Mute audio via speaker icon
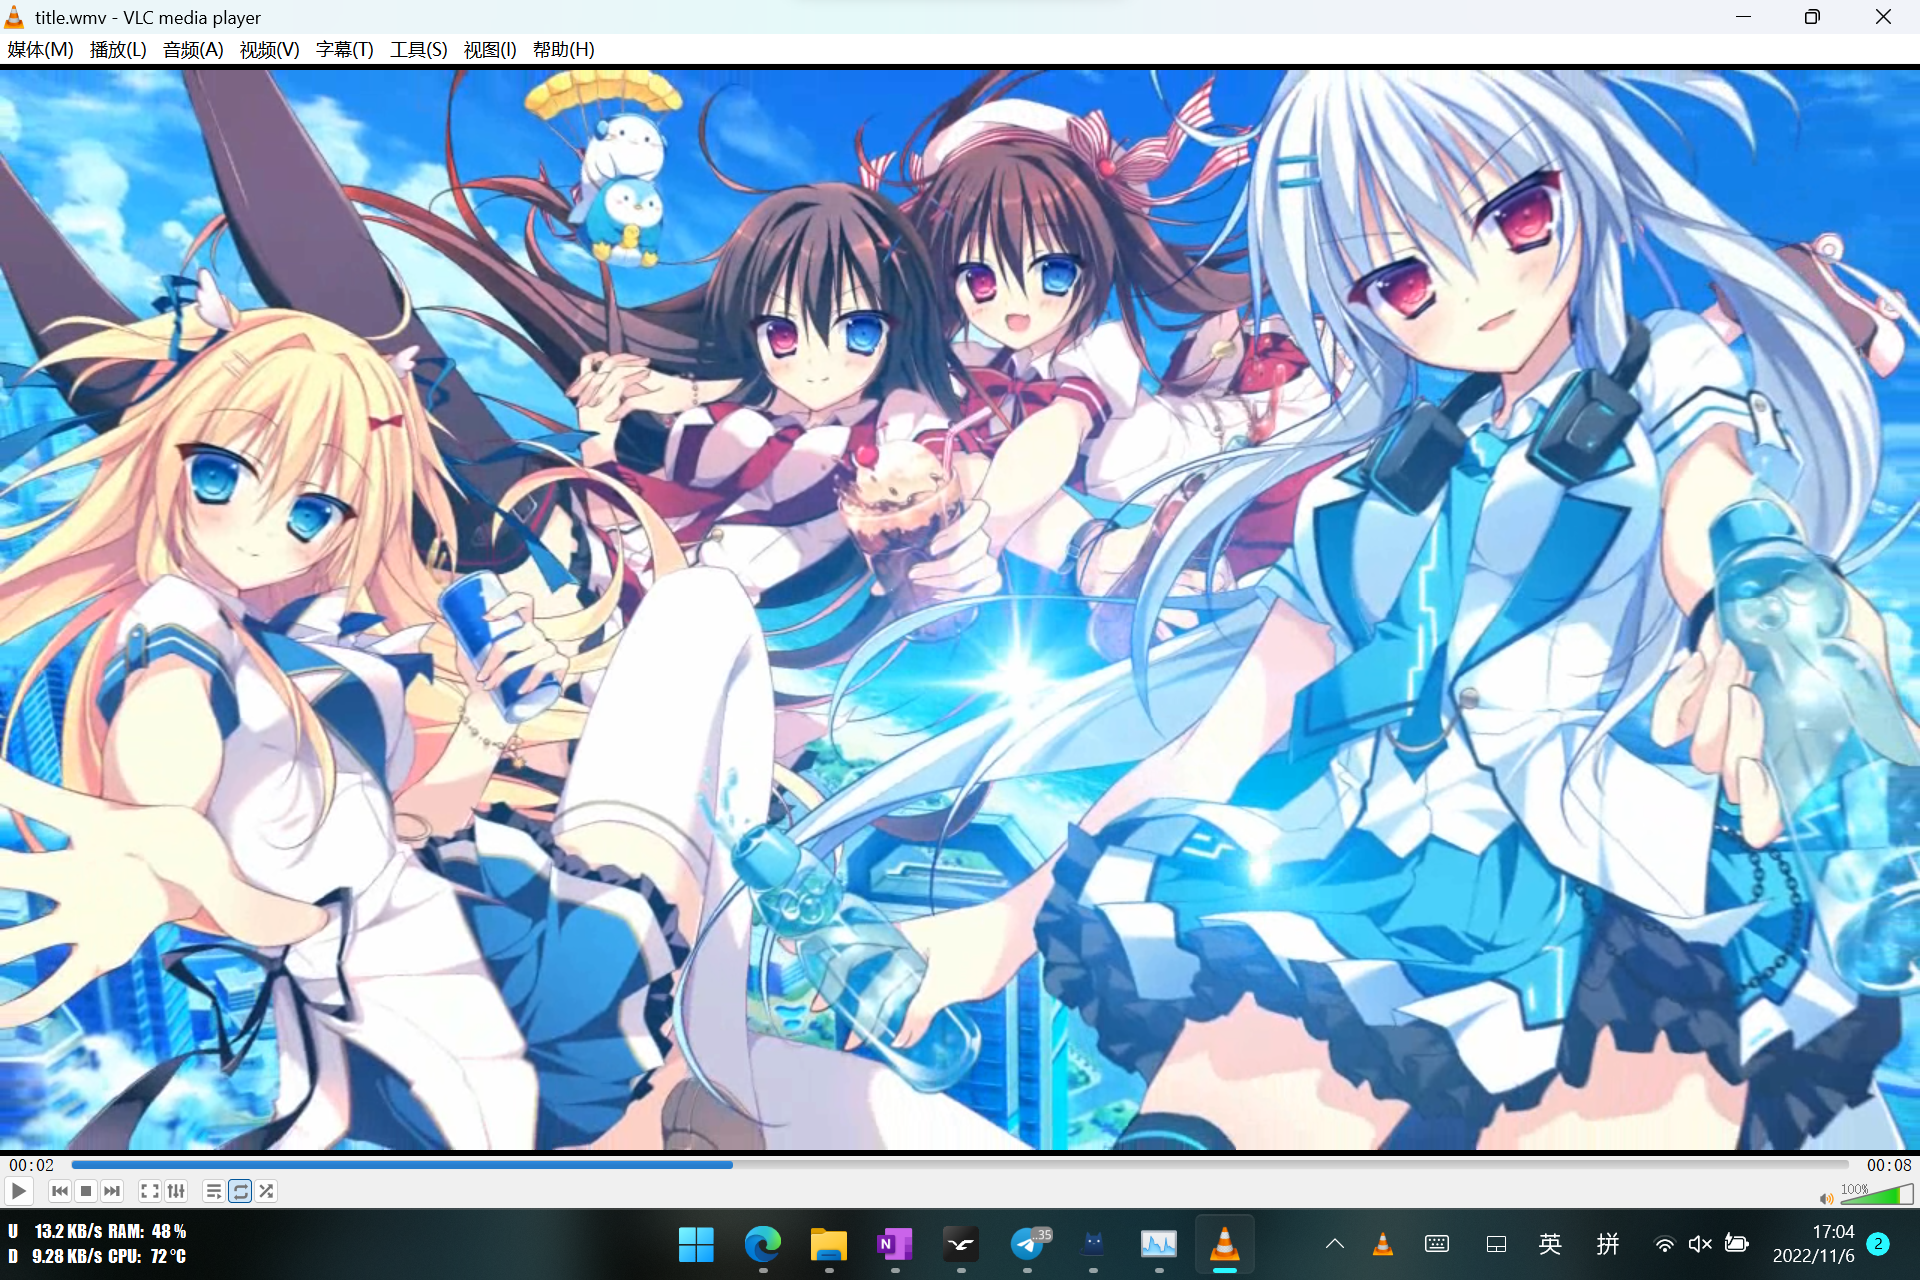This screenshot has width=1920, height=1280. 1826,1198
